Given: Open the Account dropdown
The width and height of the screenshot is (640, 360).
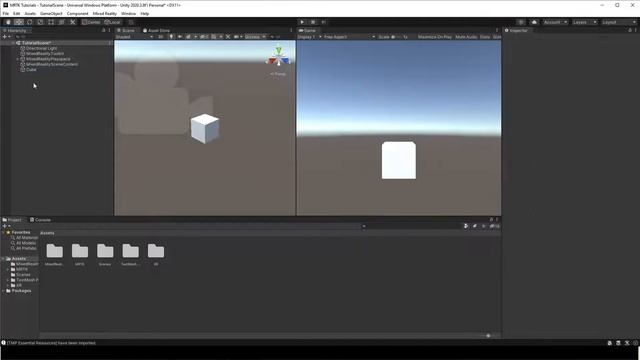Looking at the screenshot, I should (555, 22).
